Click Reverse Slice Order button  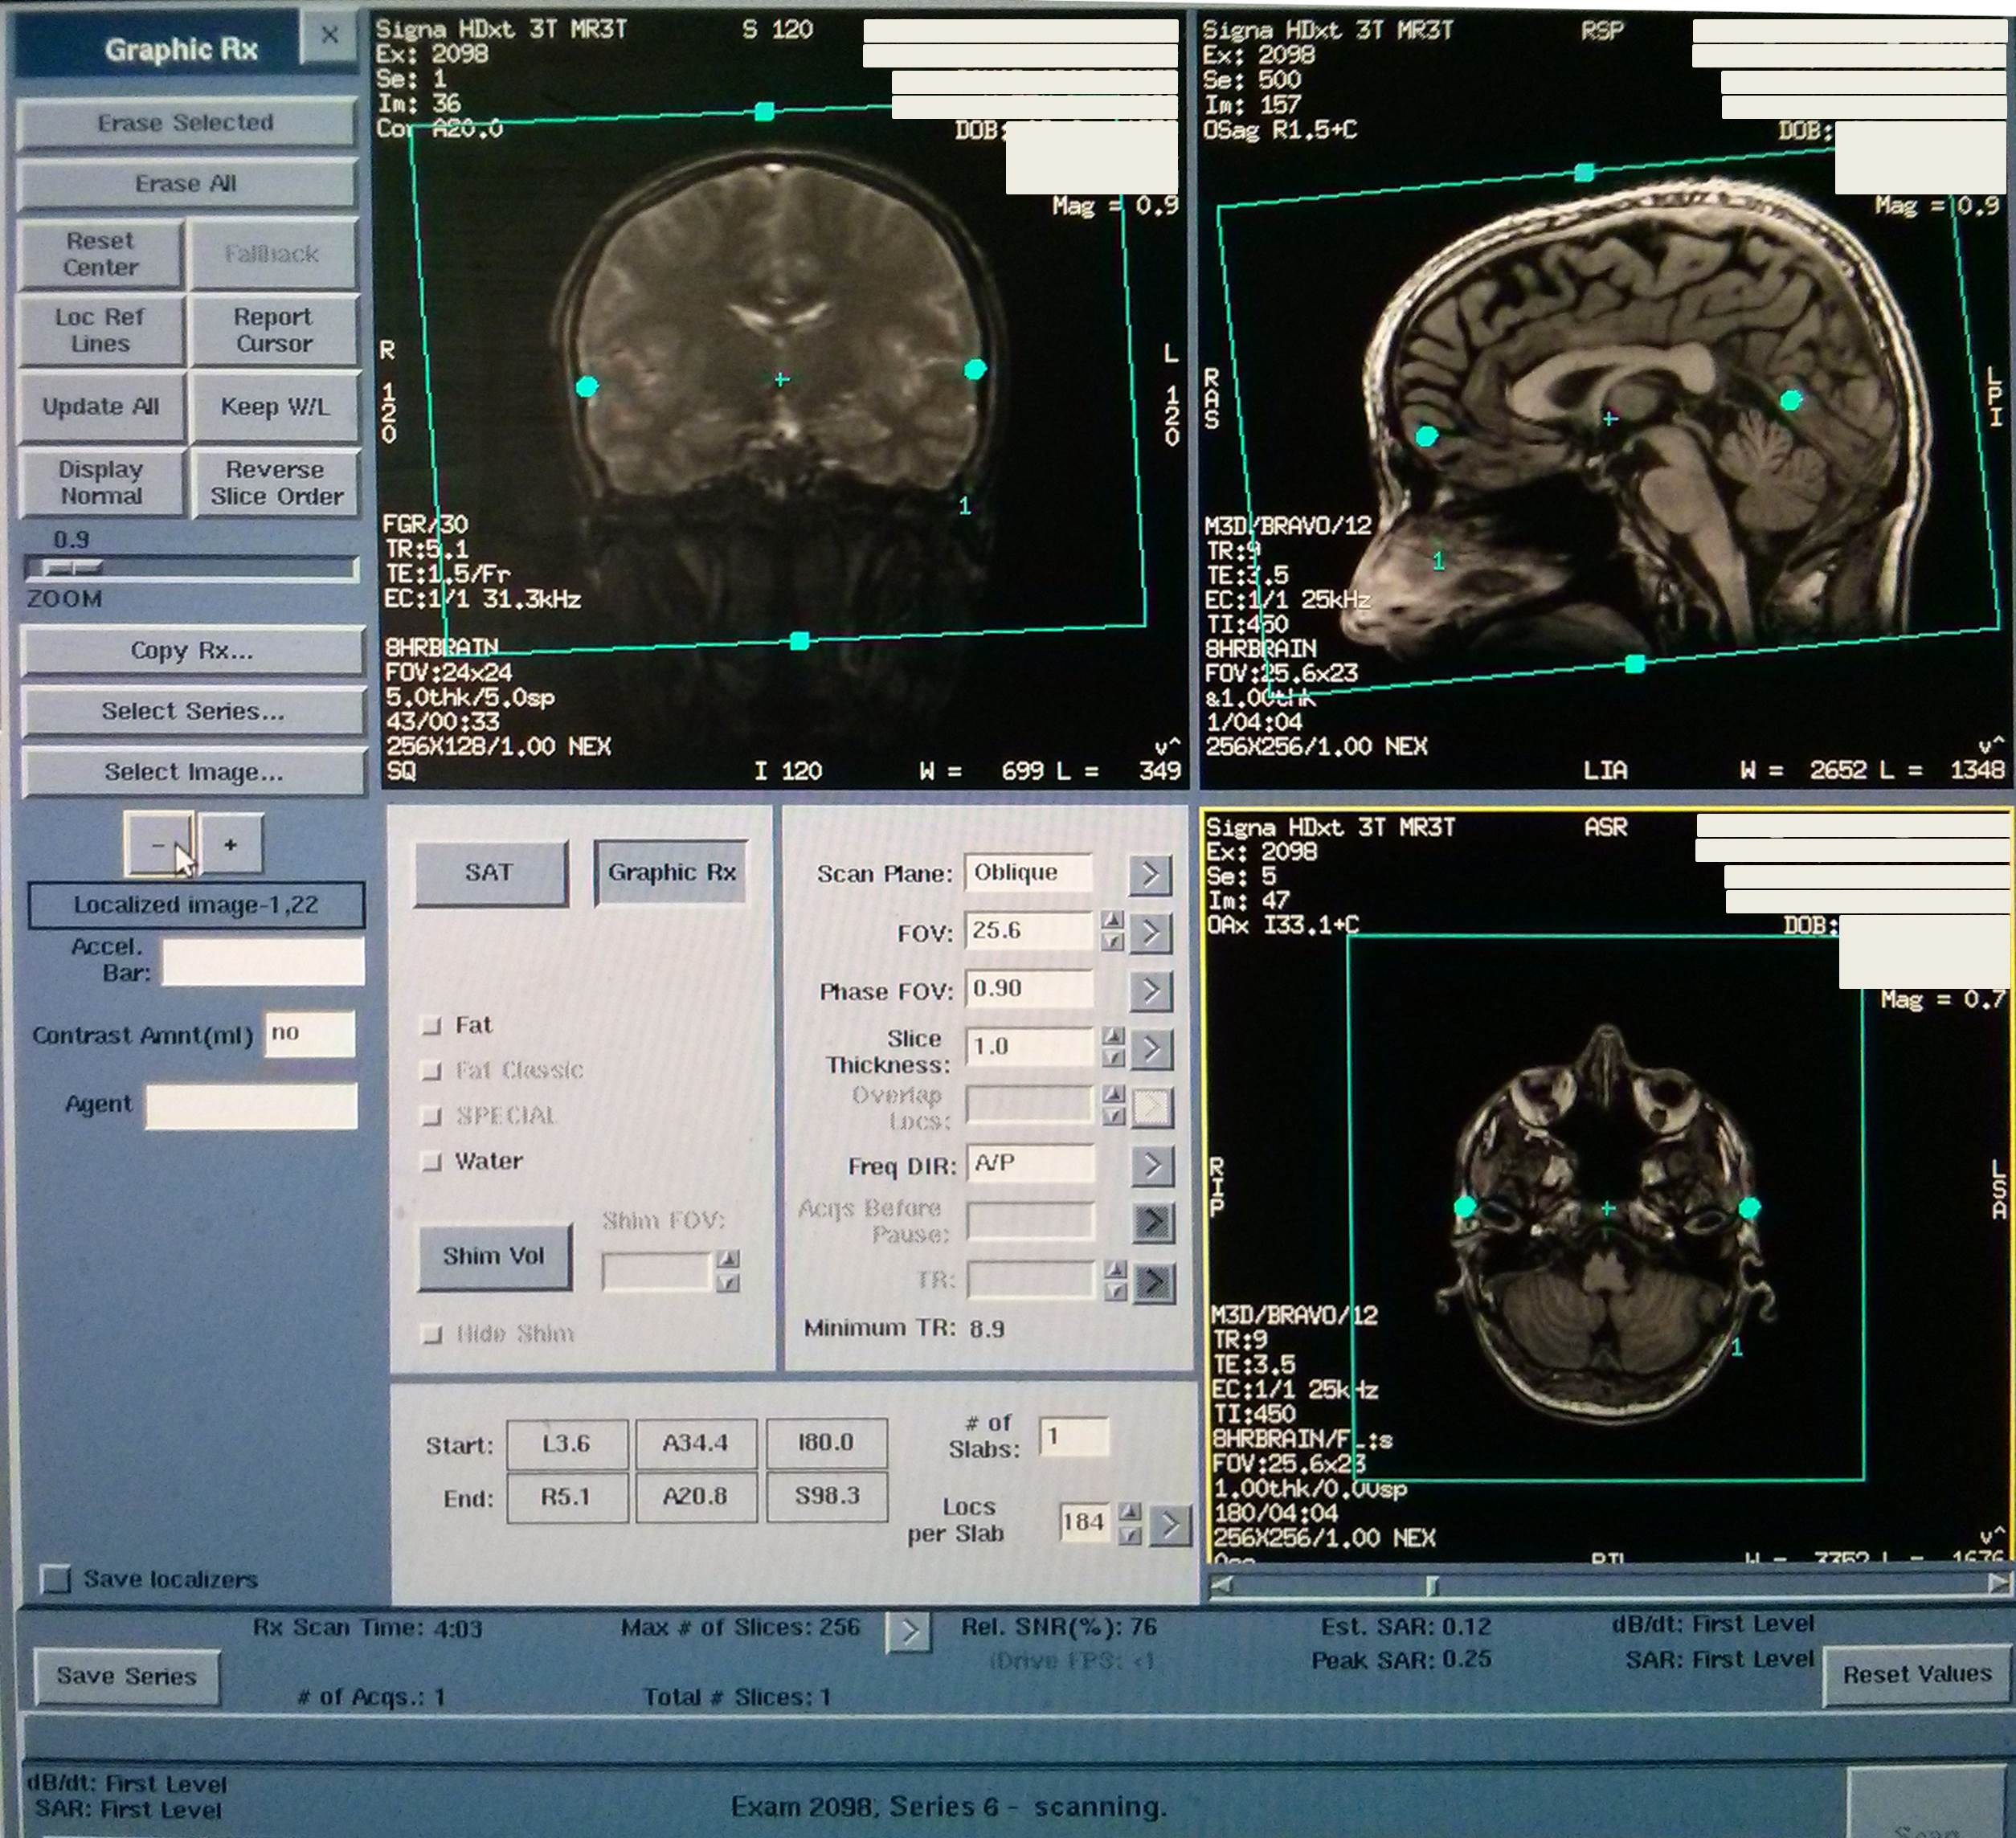tap(275, 483)
